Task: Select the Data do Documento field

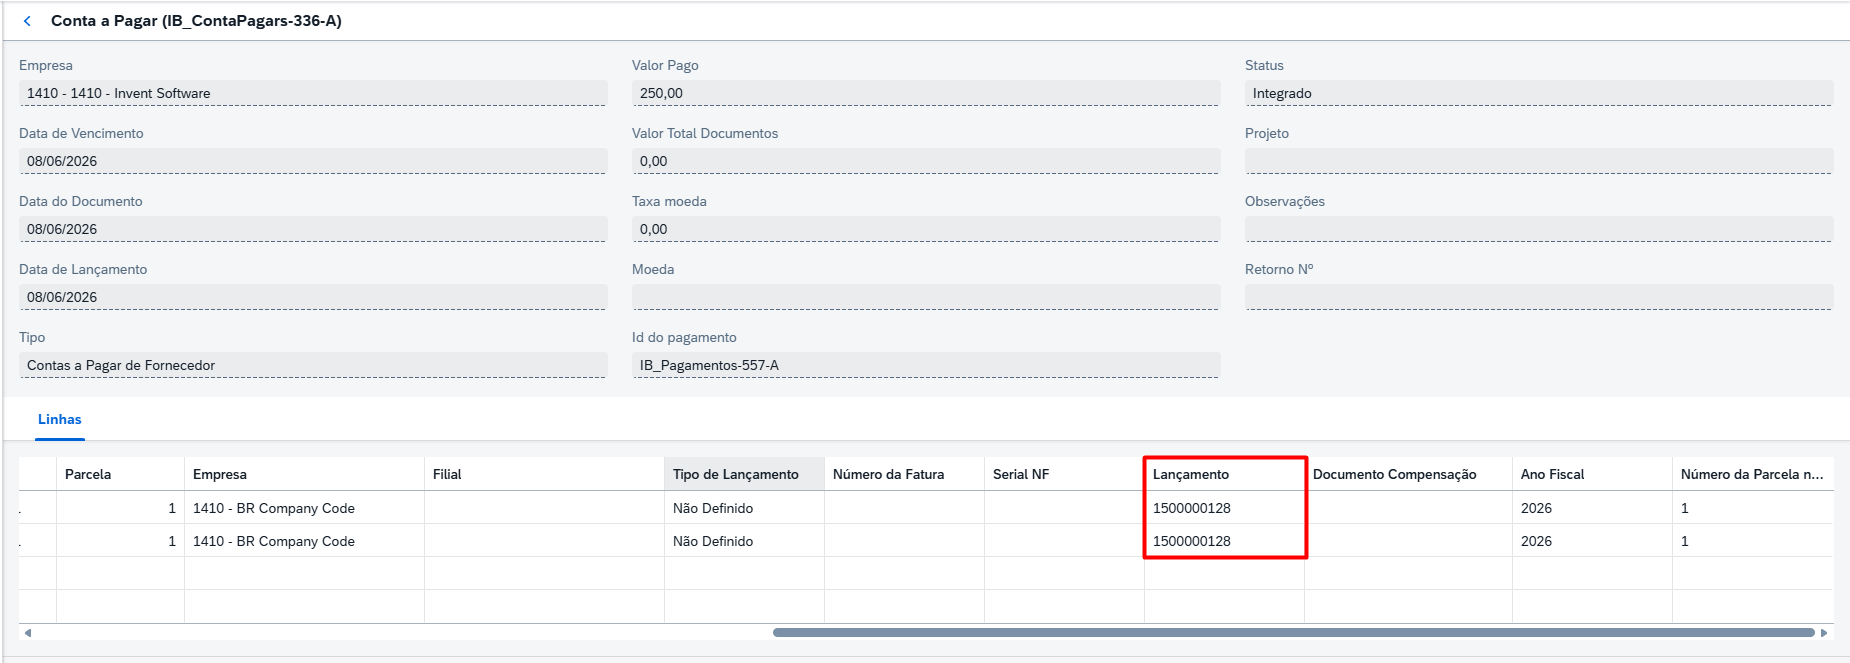Action: tap(313, 229)
